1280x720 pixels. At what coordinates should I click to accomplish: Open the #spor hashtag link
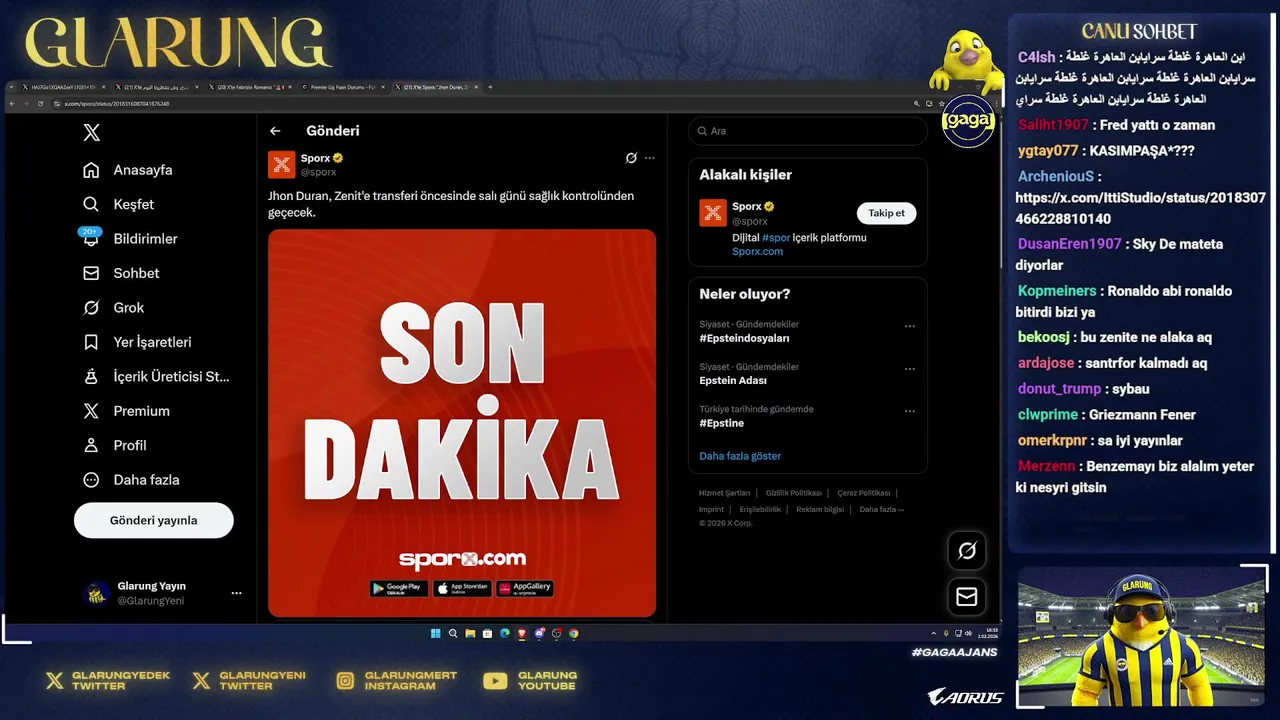coord(776,238)
